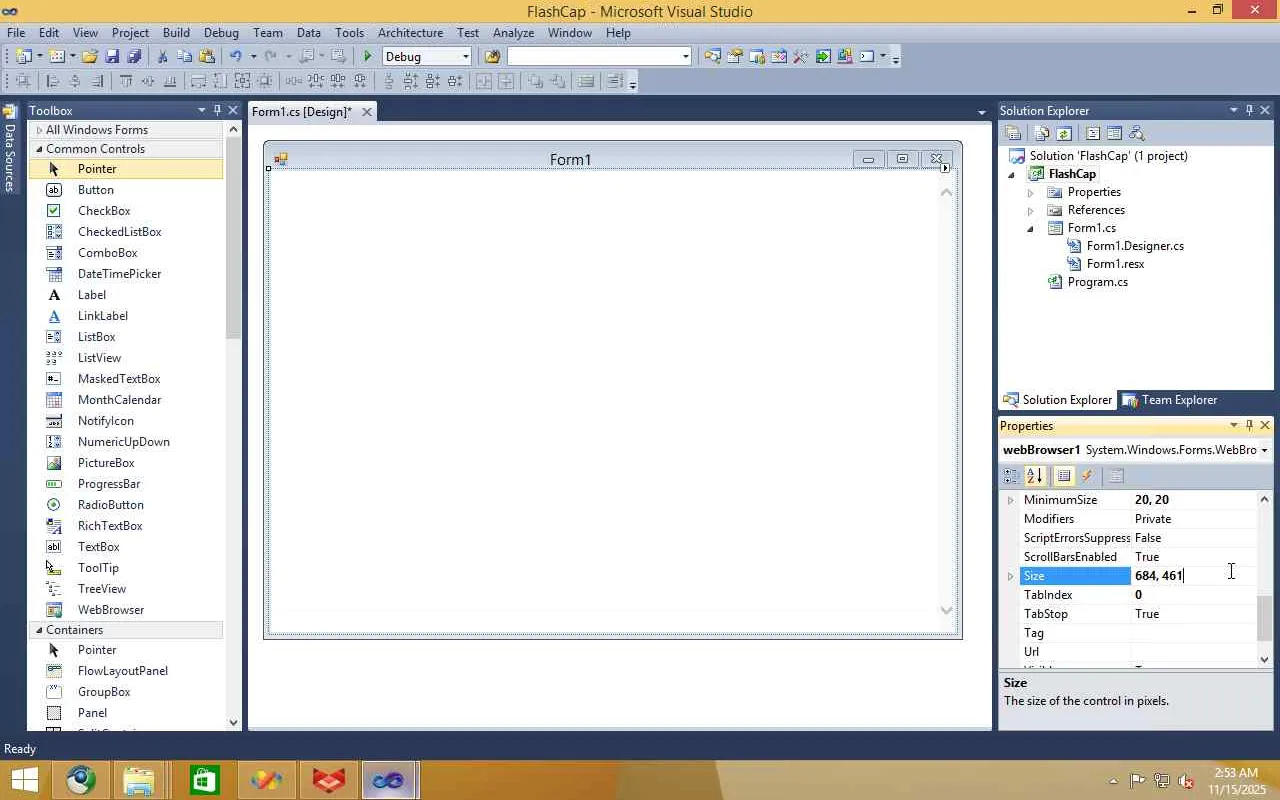Click the Toolbox vertical scrollbar thumb

pyautogui.click(x=233, y=240)
